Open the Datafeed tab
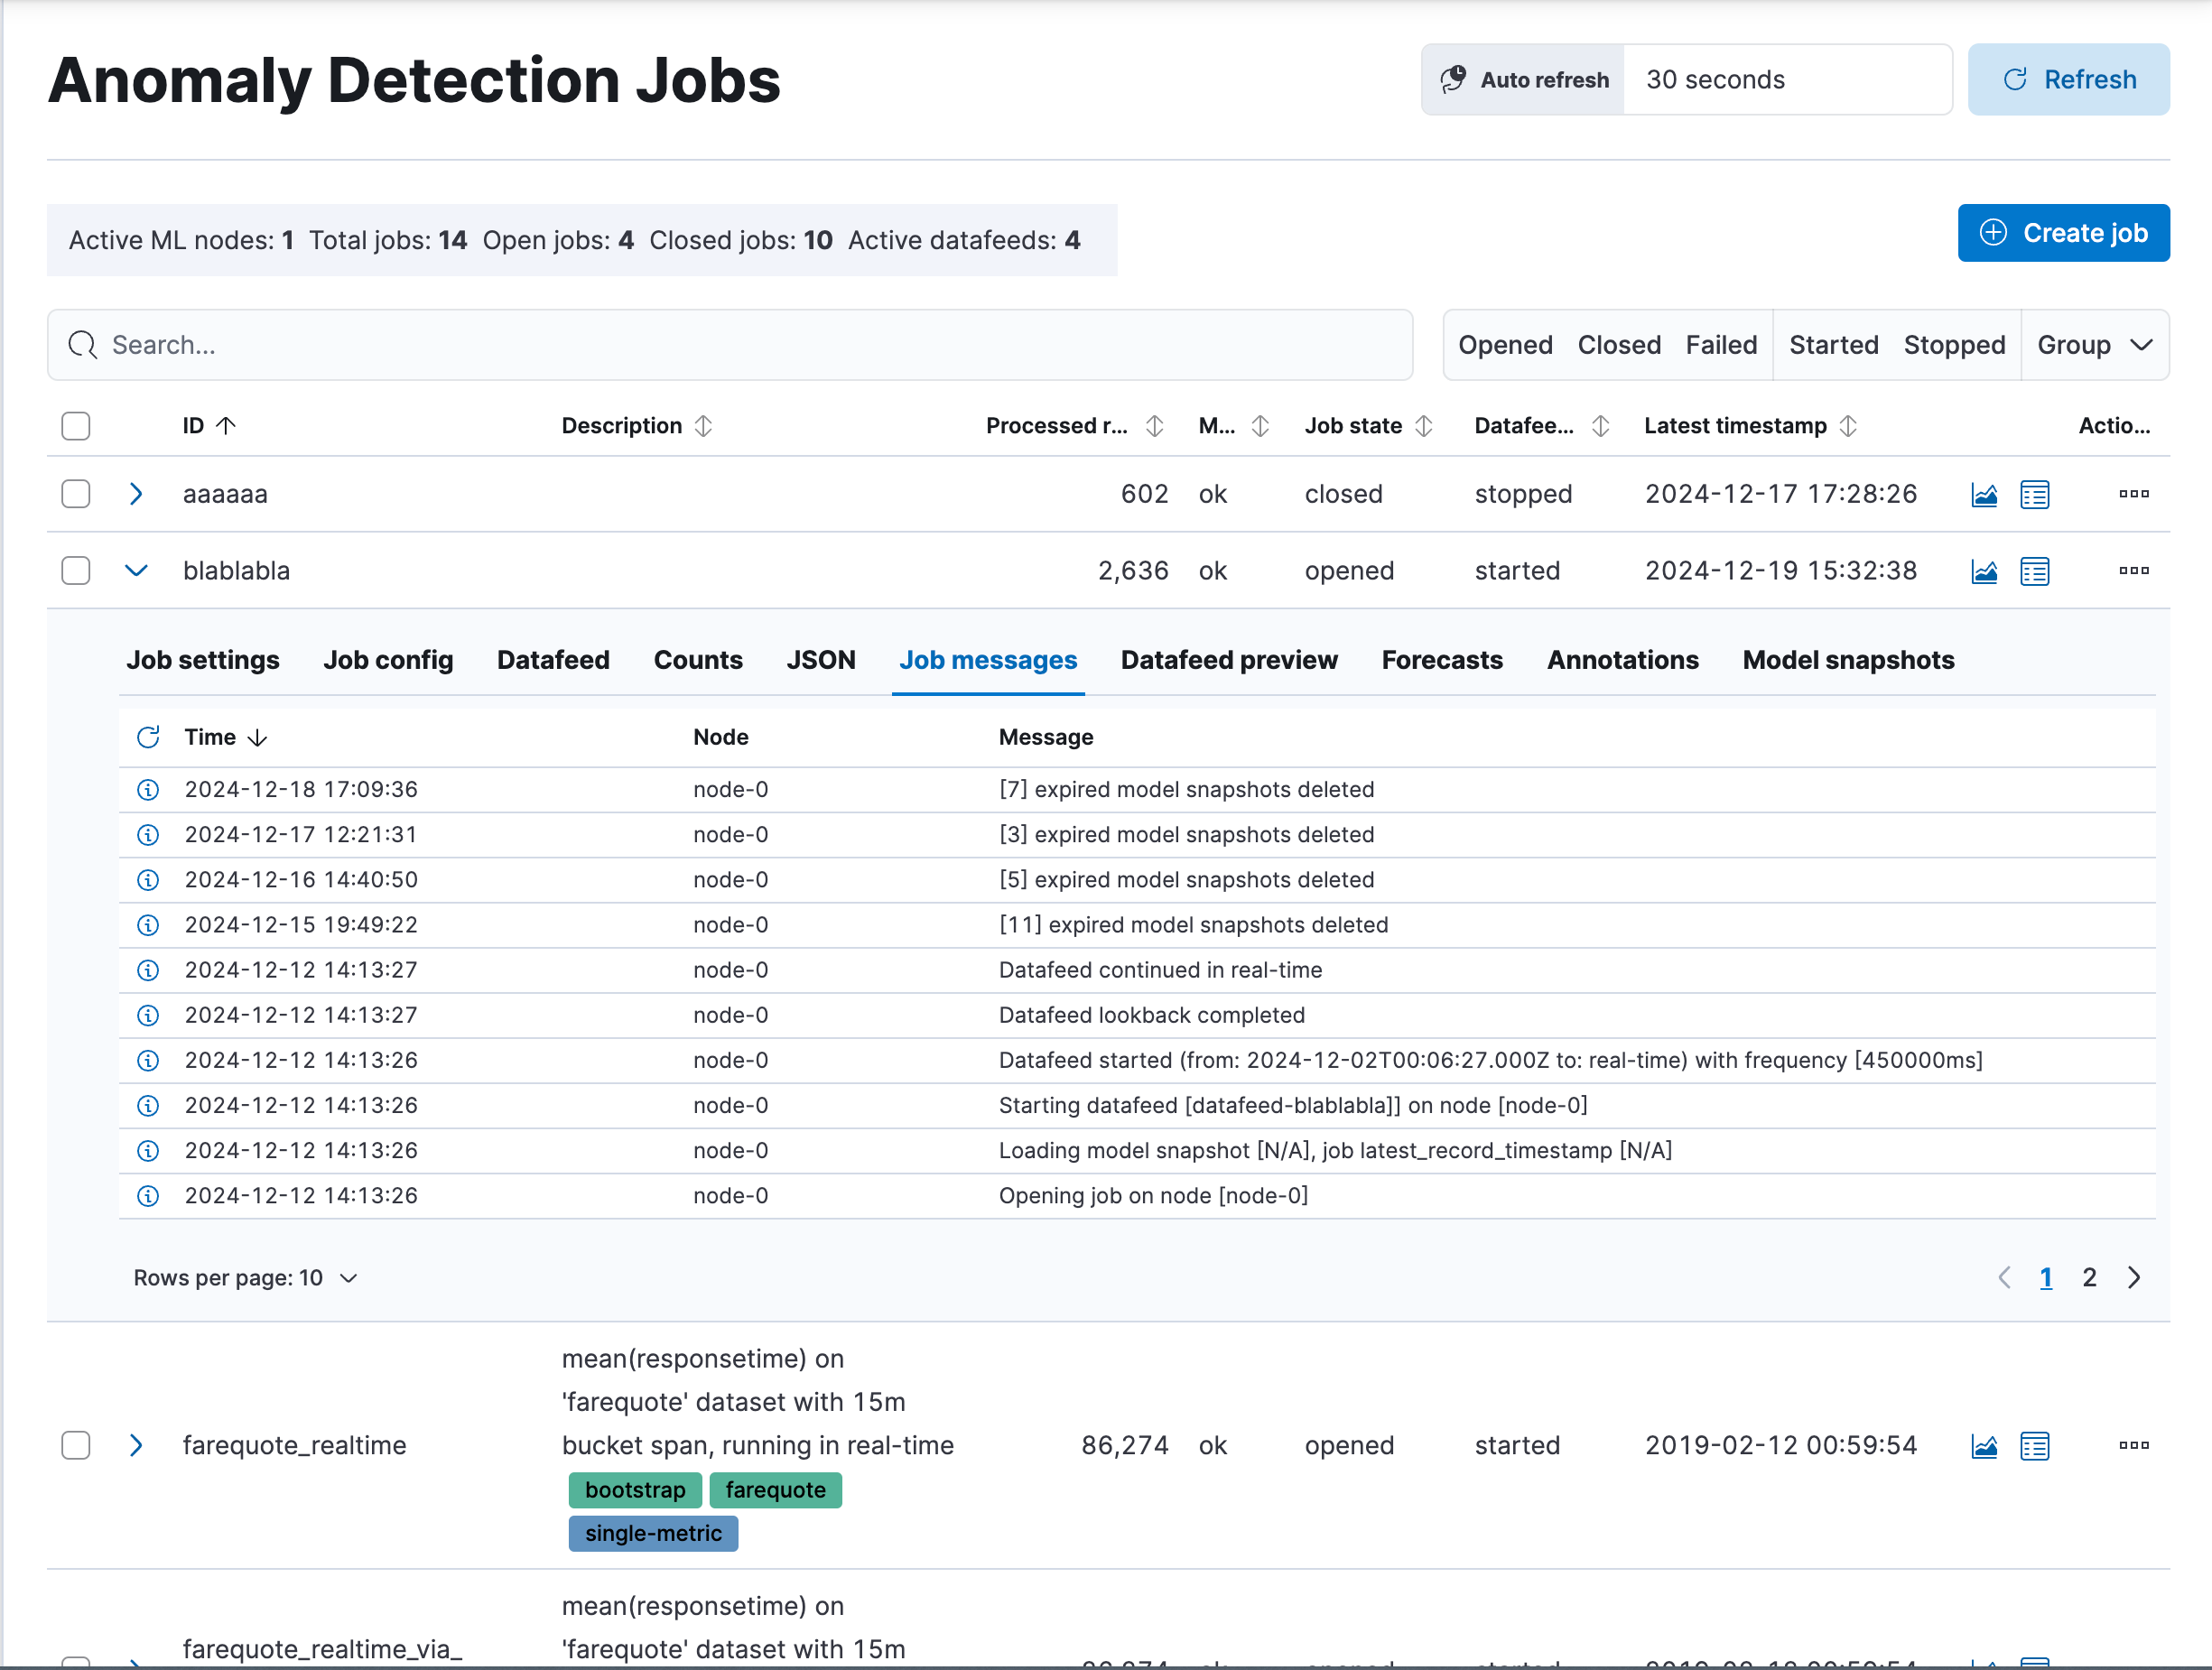Screen dimensions: 2212x1670 tap(553, 660)
